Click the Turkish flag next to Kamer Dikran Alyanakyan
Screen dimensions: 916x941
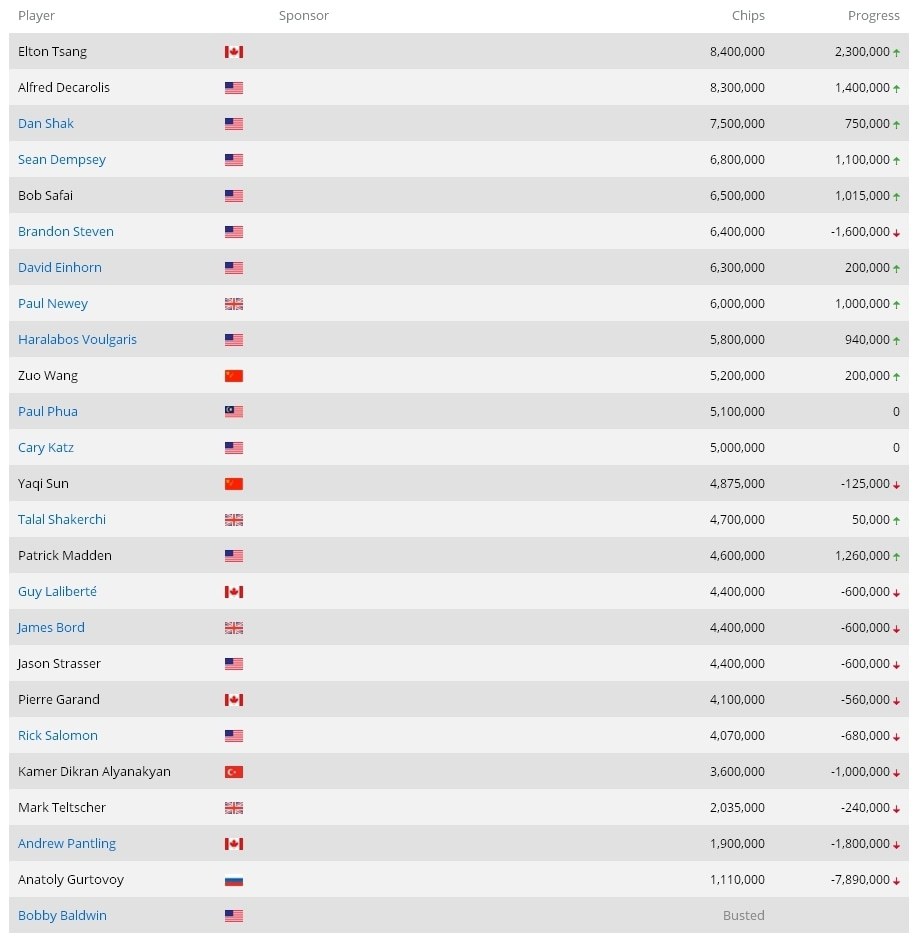pos(234,772)
